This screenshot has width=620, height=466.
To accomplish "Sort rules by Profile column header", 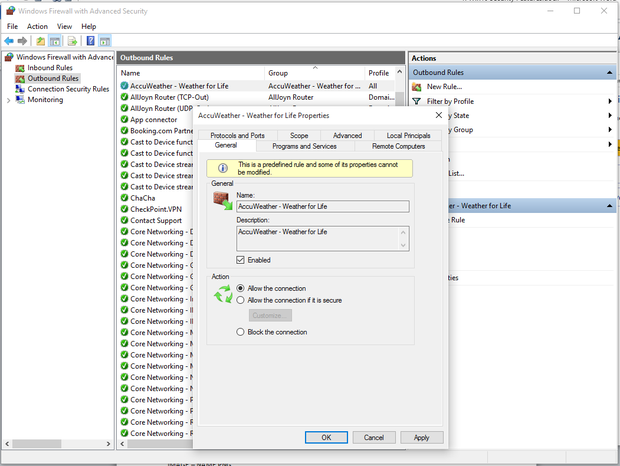I will tap(379, 73).
